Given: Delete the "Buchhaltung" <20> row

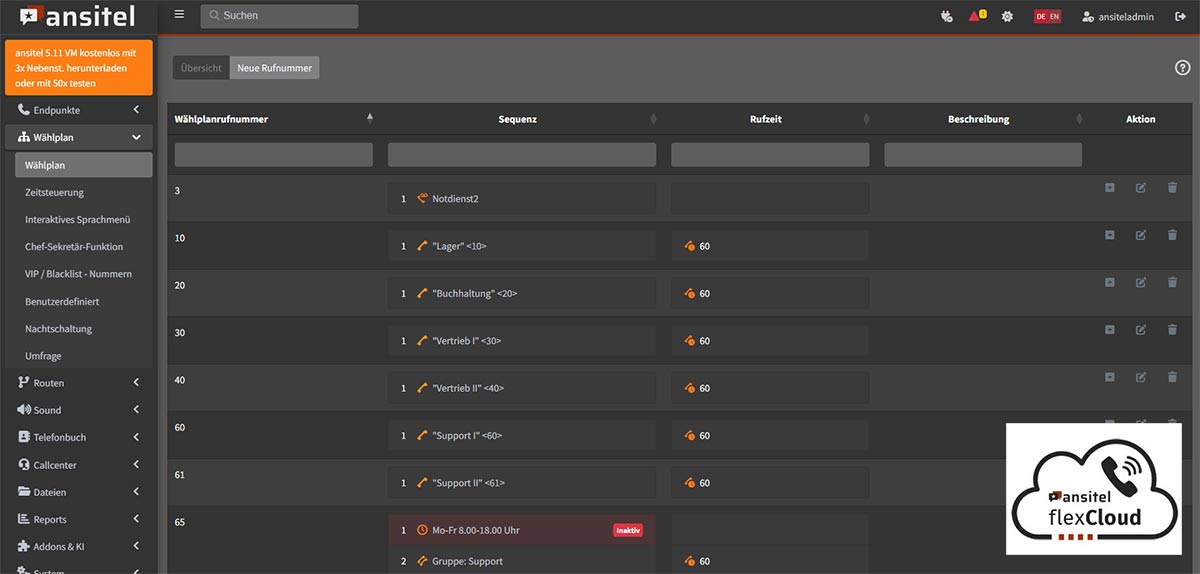Looking at the screenshot, I should click(1172, 283).
